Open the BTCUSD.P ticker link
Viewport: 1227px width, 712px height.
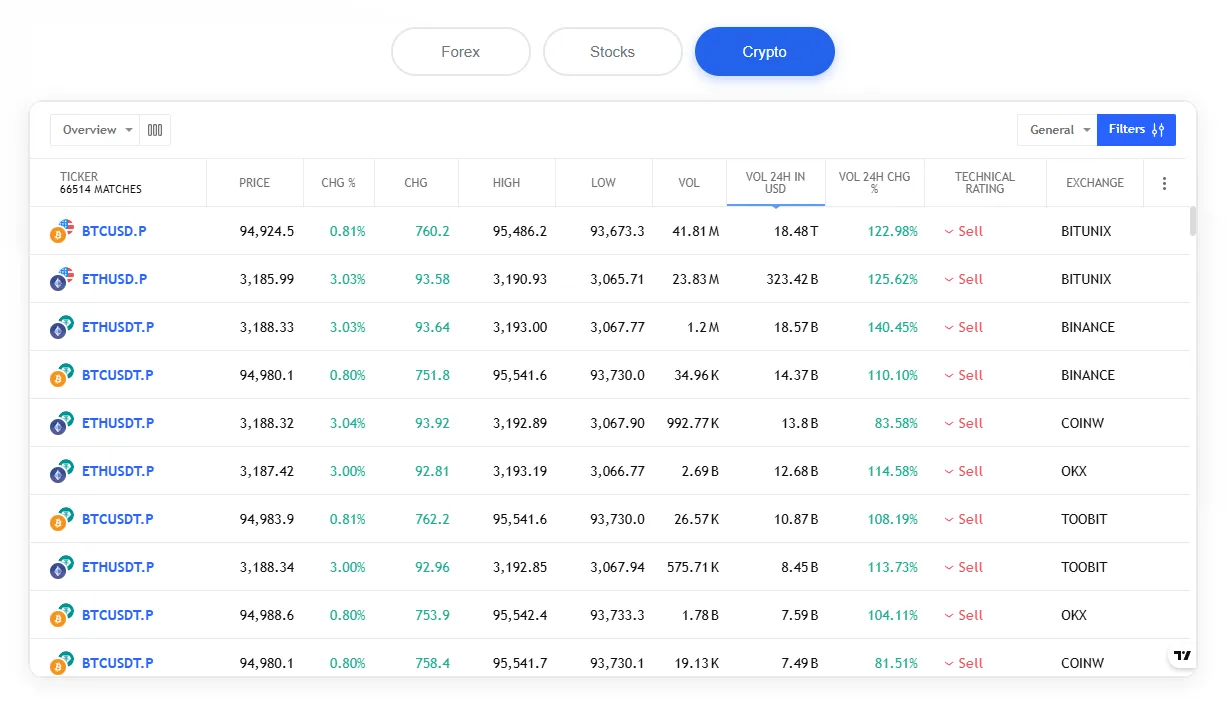tap(114, 231)
